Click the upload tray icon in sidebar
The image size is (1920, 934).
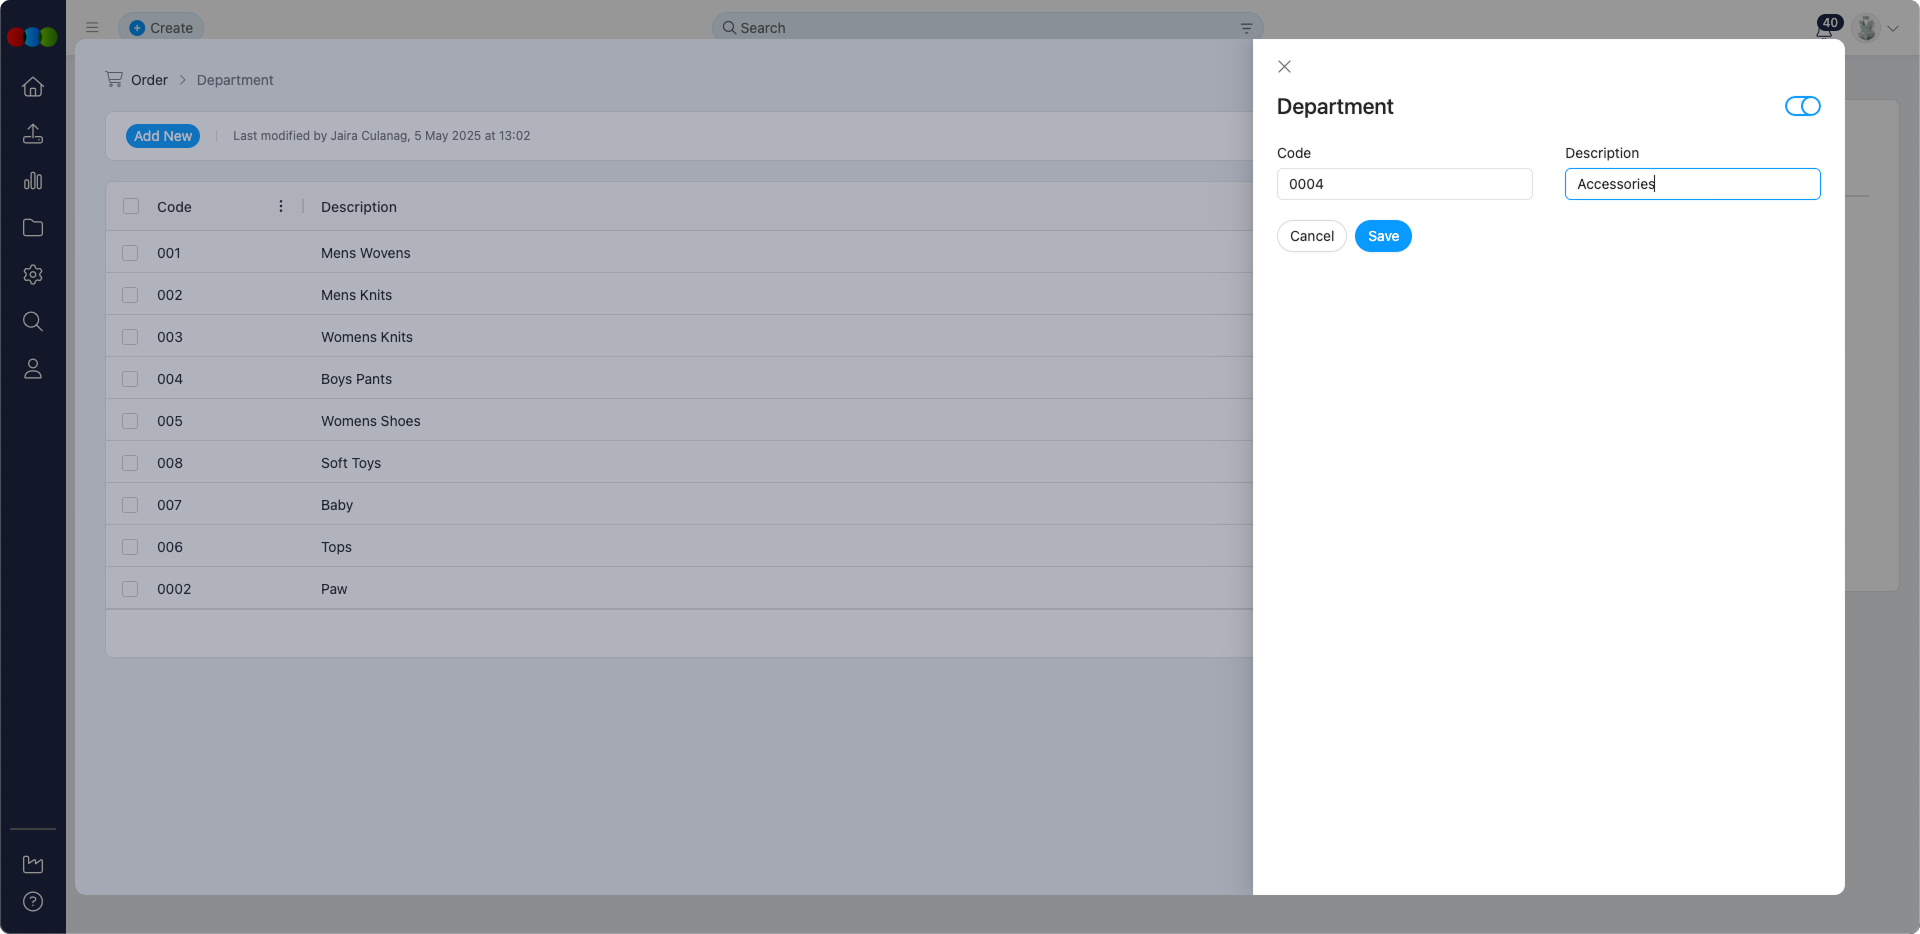(x=33, y=134)
